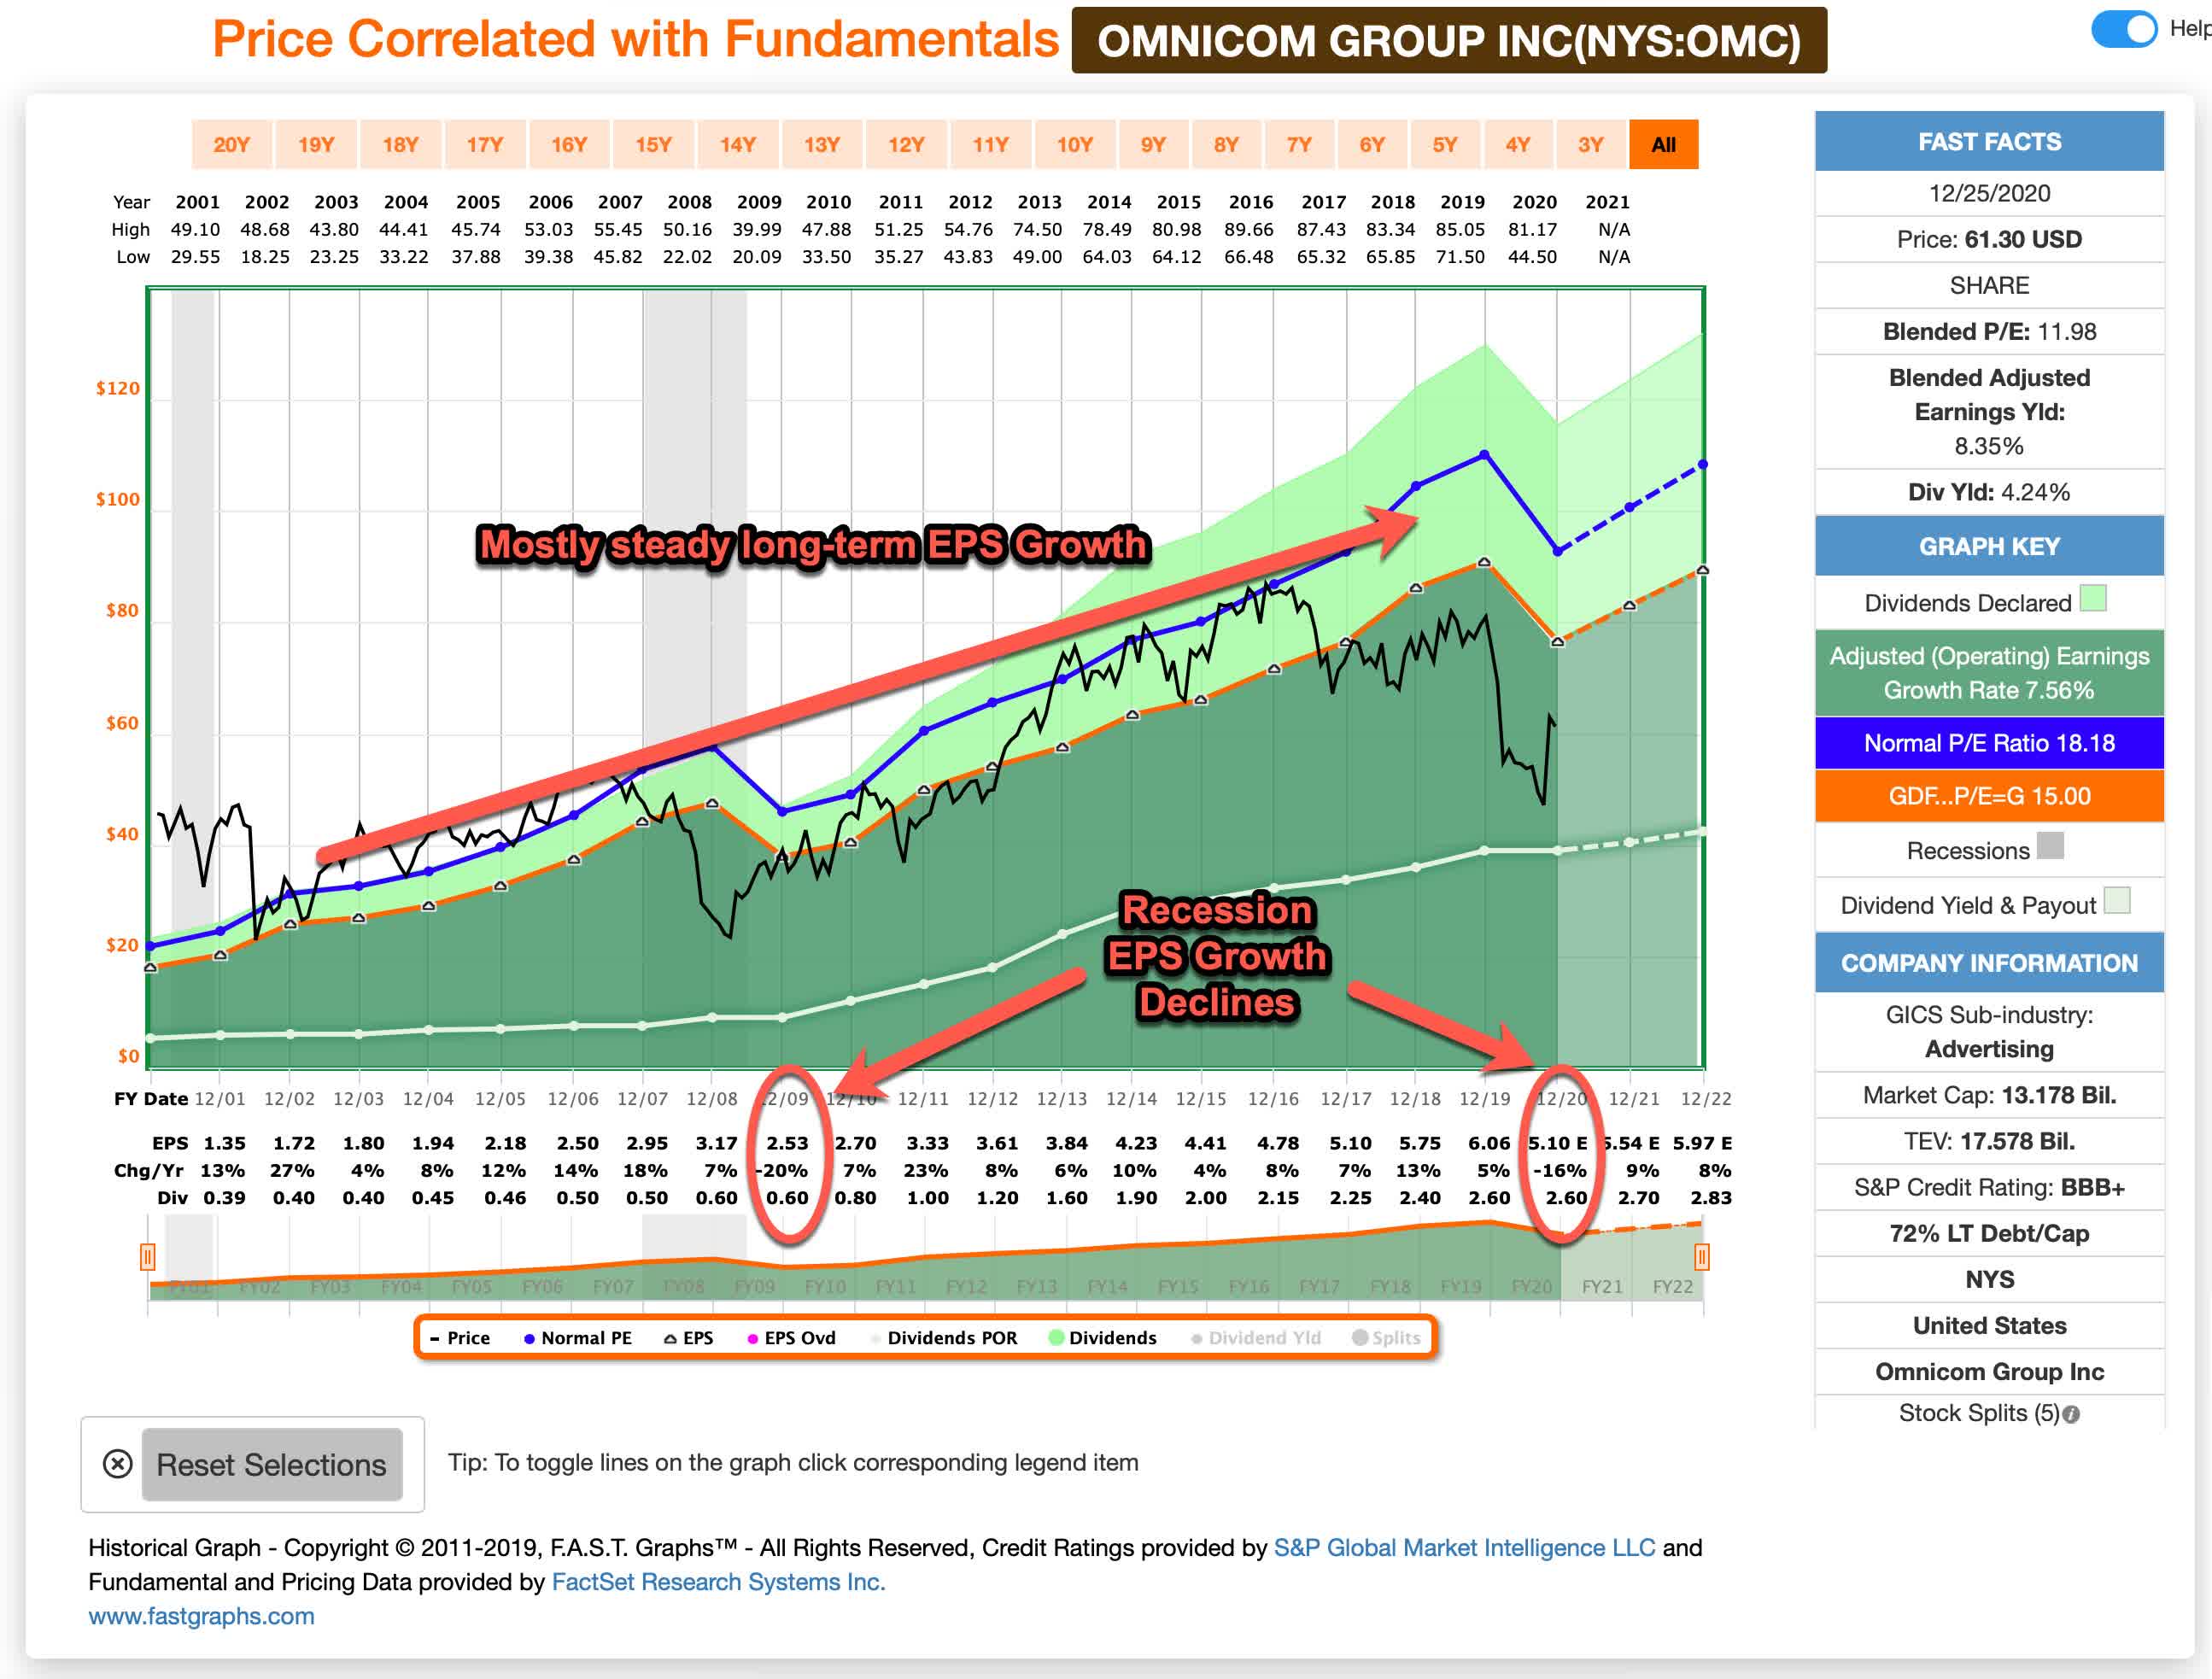
Task: Select the All time range tab
Action: click(1664, 144)
